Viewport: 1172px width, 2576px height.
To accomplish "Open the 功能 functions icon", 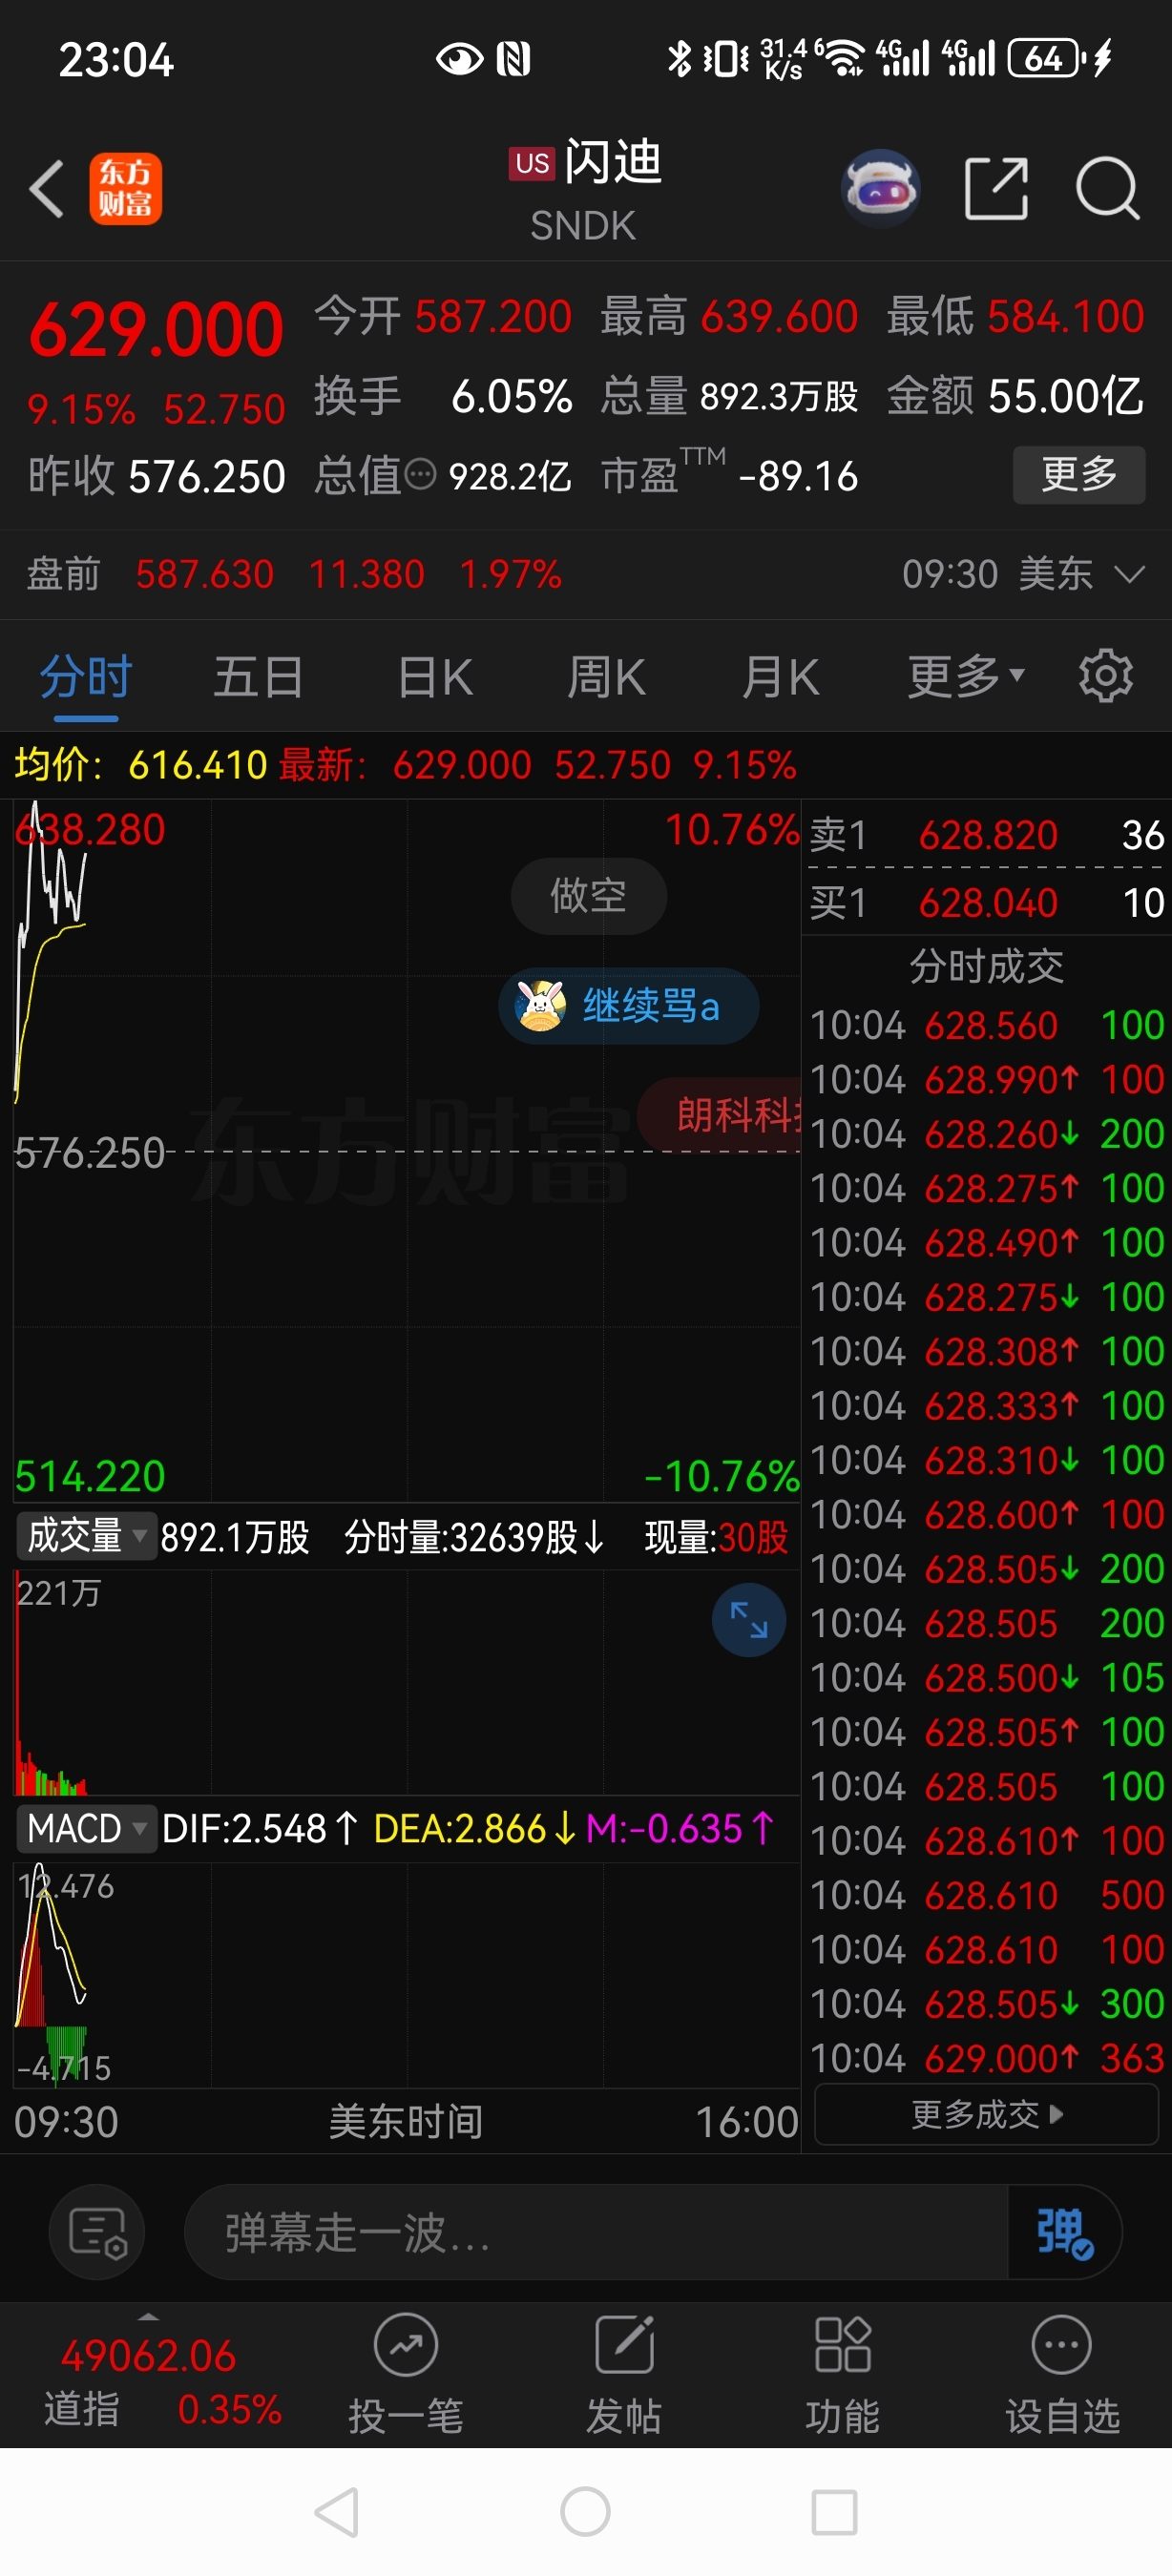I will click(x=843, y=2373).
